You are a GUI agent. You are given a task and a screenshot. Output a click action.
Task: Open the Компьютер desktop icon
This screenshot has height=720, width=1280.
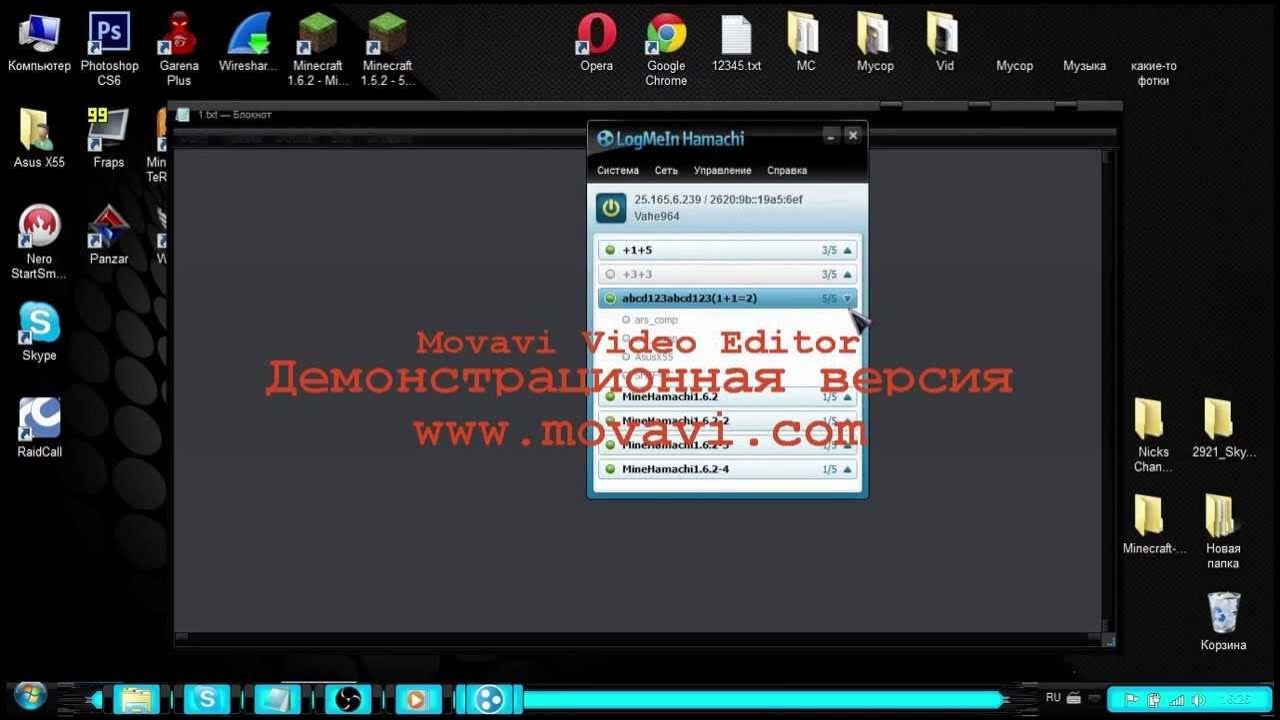tap(40, 44)
